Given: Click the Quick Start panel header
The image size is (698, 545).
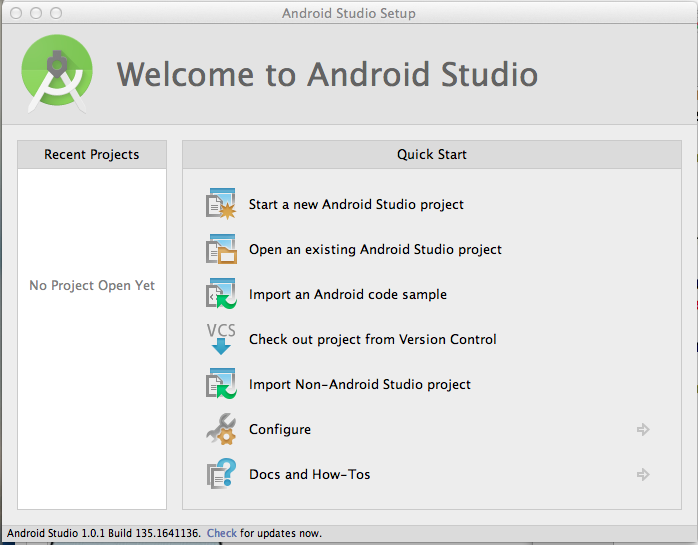Looking at the screenshot, I should click(432, 155).
